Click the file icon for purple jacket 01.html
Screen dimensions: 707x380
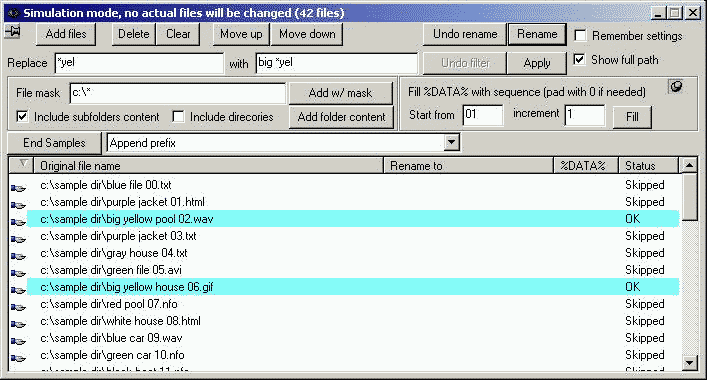(18, 205)
